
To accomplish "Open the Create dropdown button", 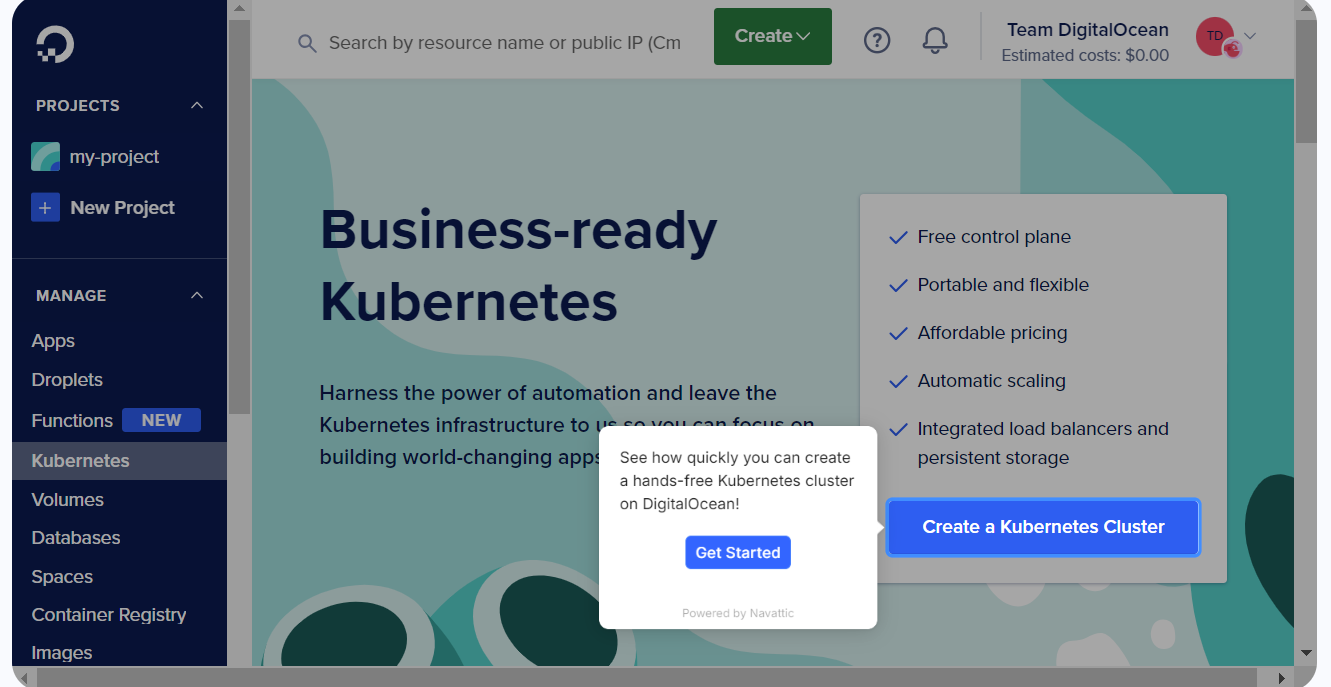I will pos(773,36).
